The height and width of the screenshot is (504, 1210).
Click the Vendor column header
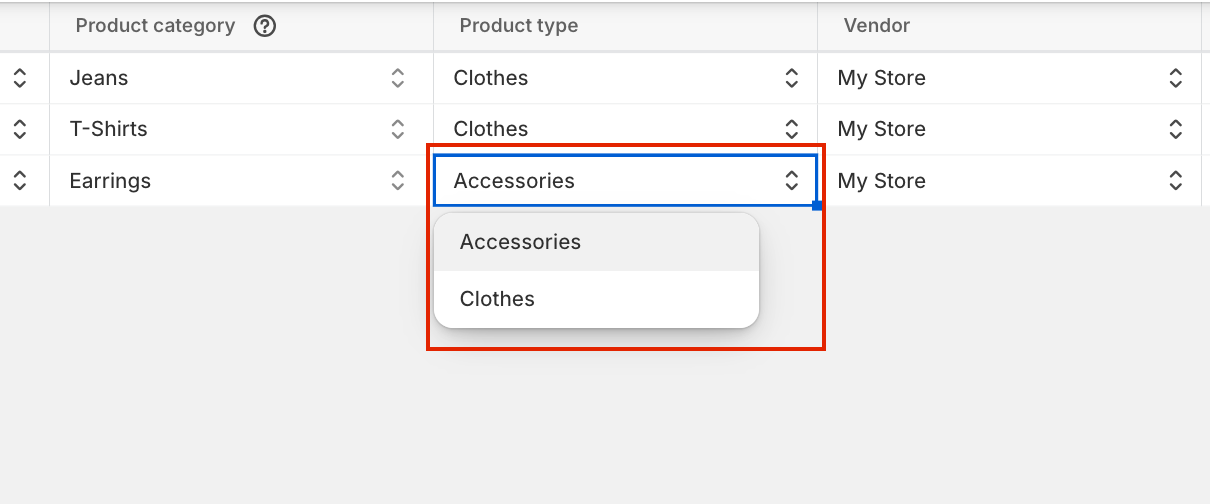click(x=877, y=26)
